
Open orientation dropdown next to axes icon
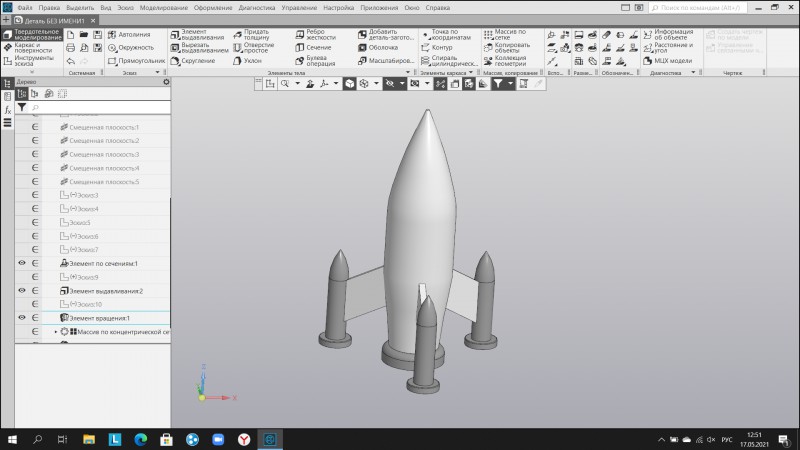click(336, 84)
